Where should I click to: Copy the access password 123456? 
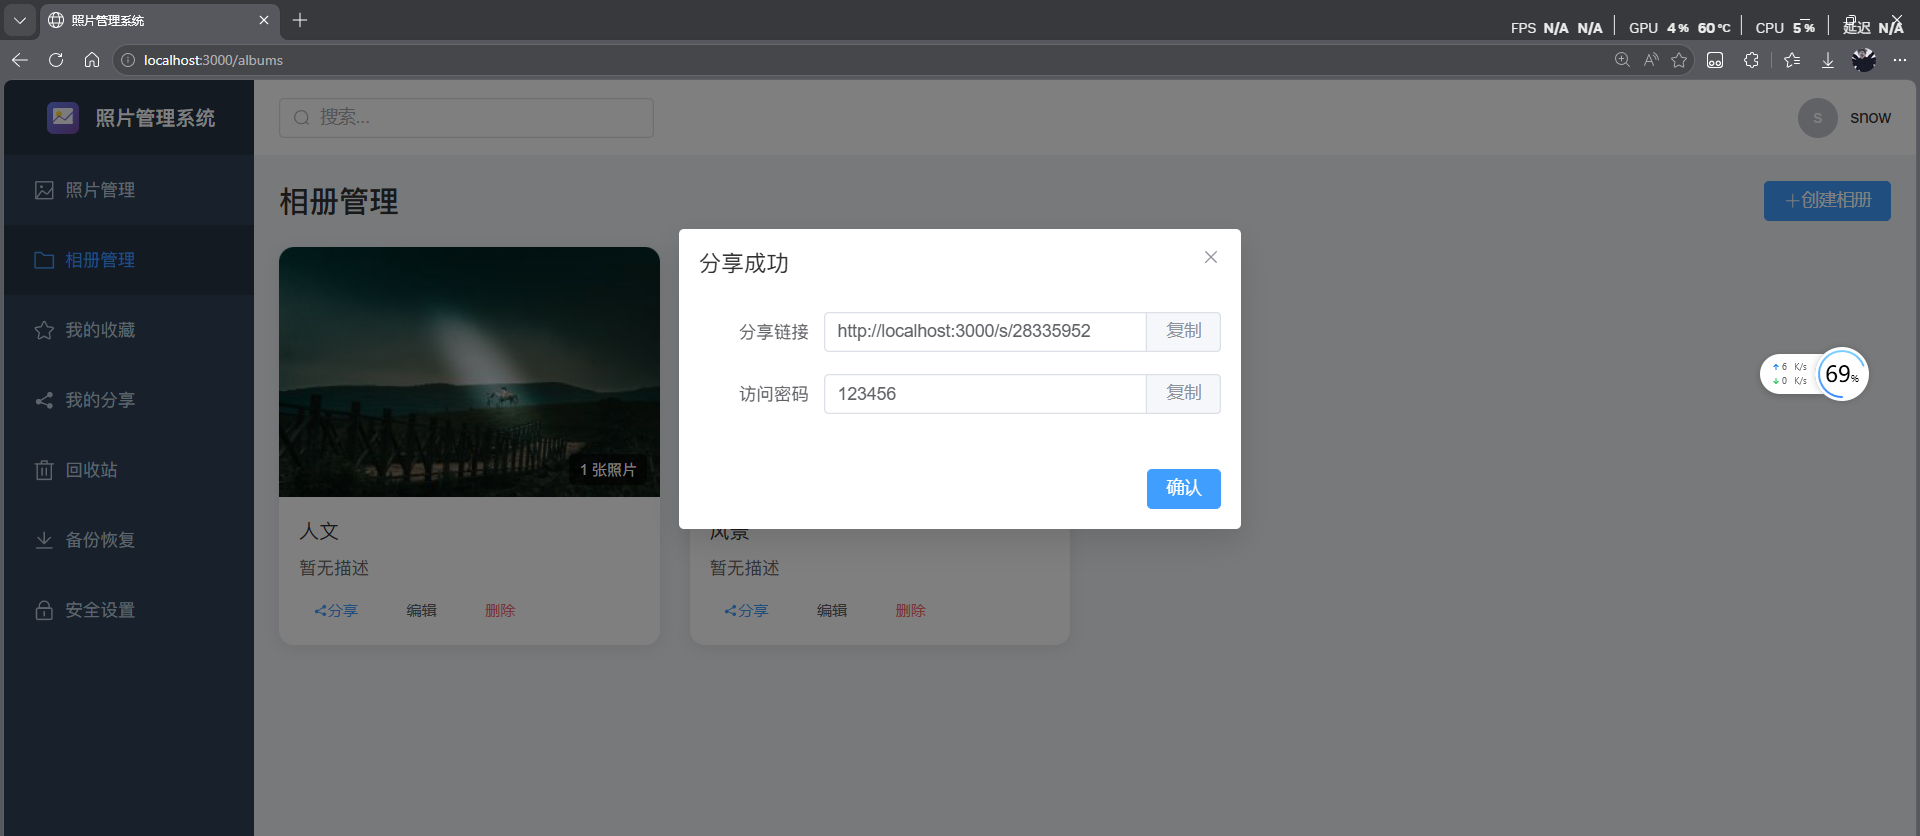coord(1183,393)
